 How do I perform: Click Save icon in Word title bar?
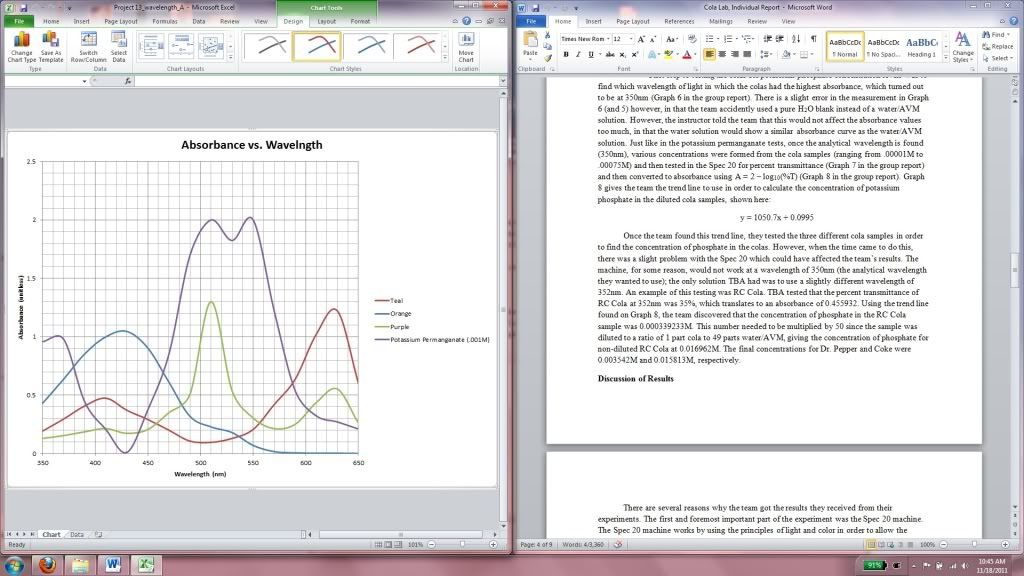(x=536, y=8)
